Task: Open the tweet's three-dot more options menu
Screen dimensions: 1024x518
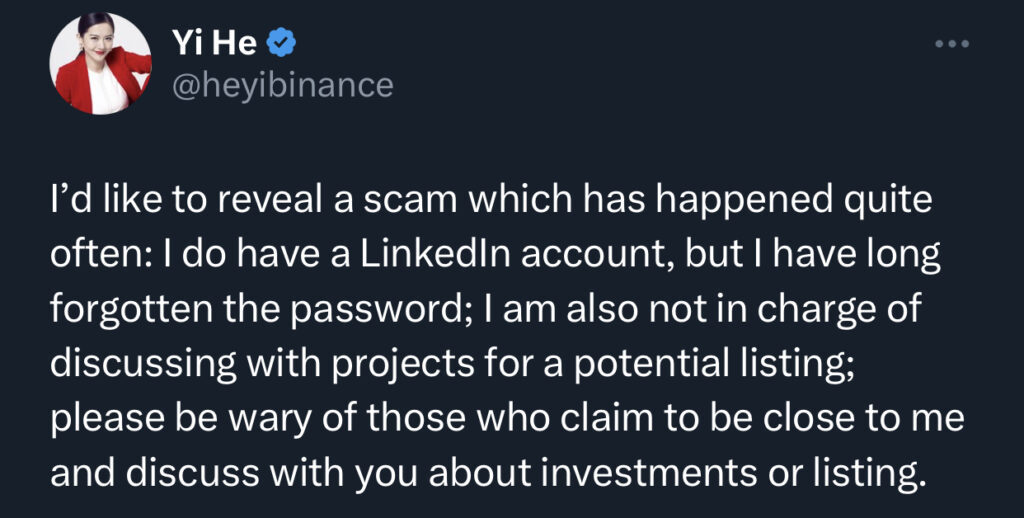Action: [951, 46]
